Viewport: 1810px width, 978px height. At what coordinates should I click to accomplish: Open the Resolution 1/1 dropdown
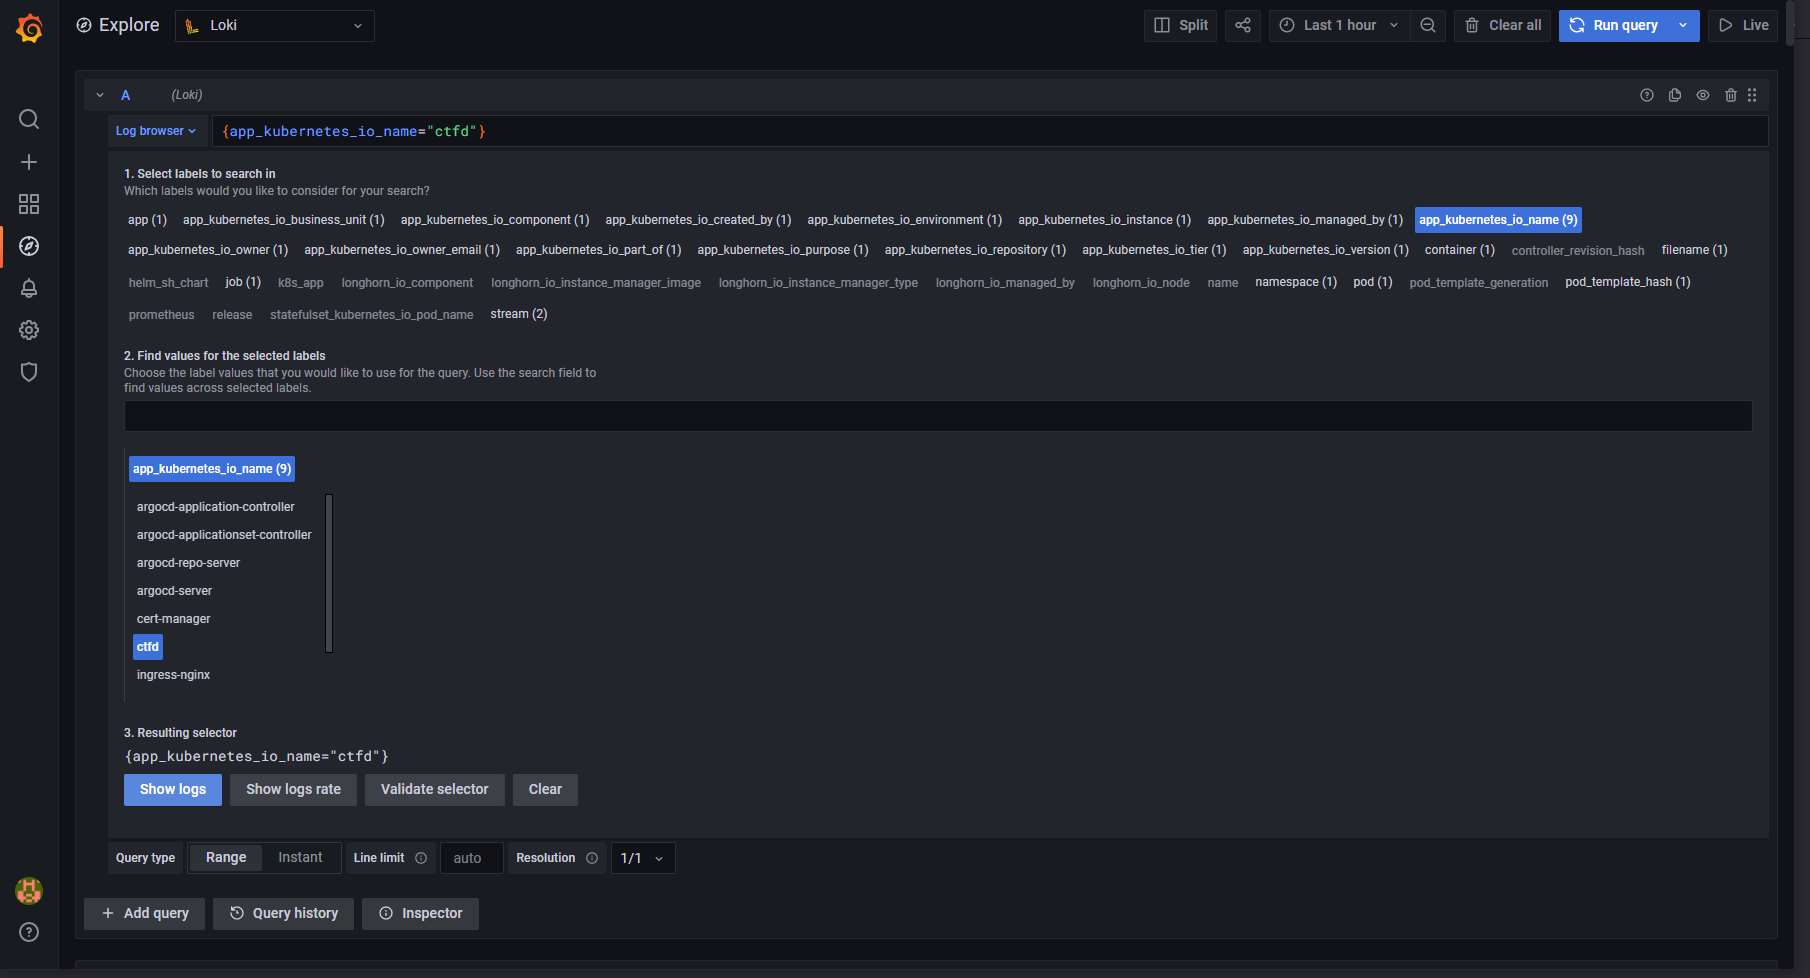(x=642, y=858)
